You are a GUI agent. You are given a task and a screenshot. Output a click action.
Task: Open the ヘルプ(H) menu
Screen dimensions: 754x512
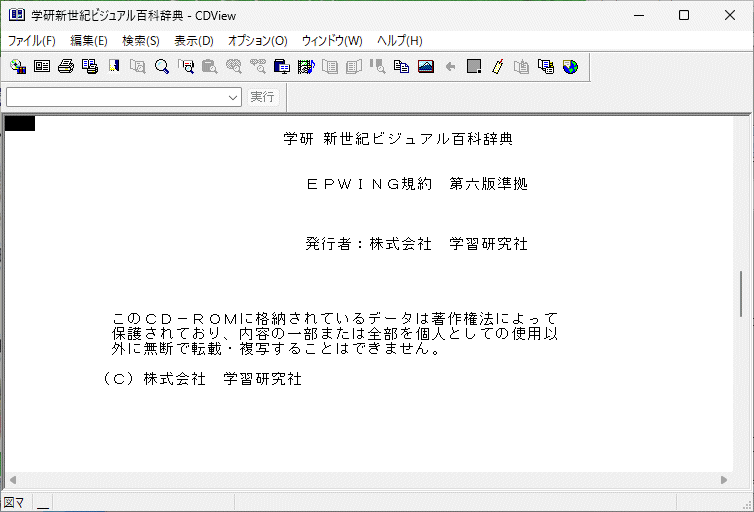[400, 41]
